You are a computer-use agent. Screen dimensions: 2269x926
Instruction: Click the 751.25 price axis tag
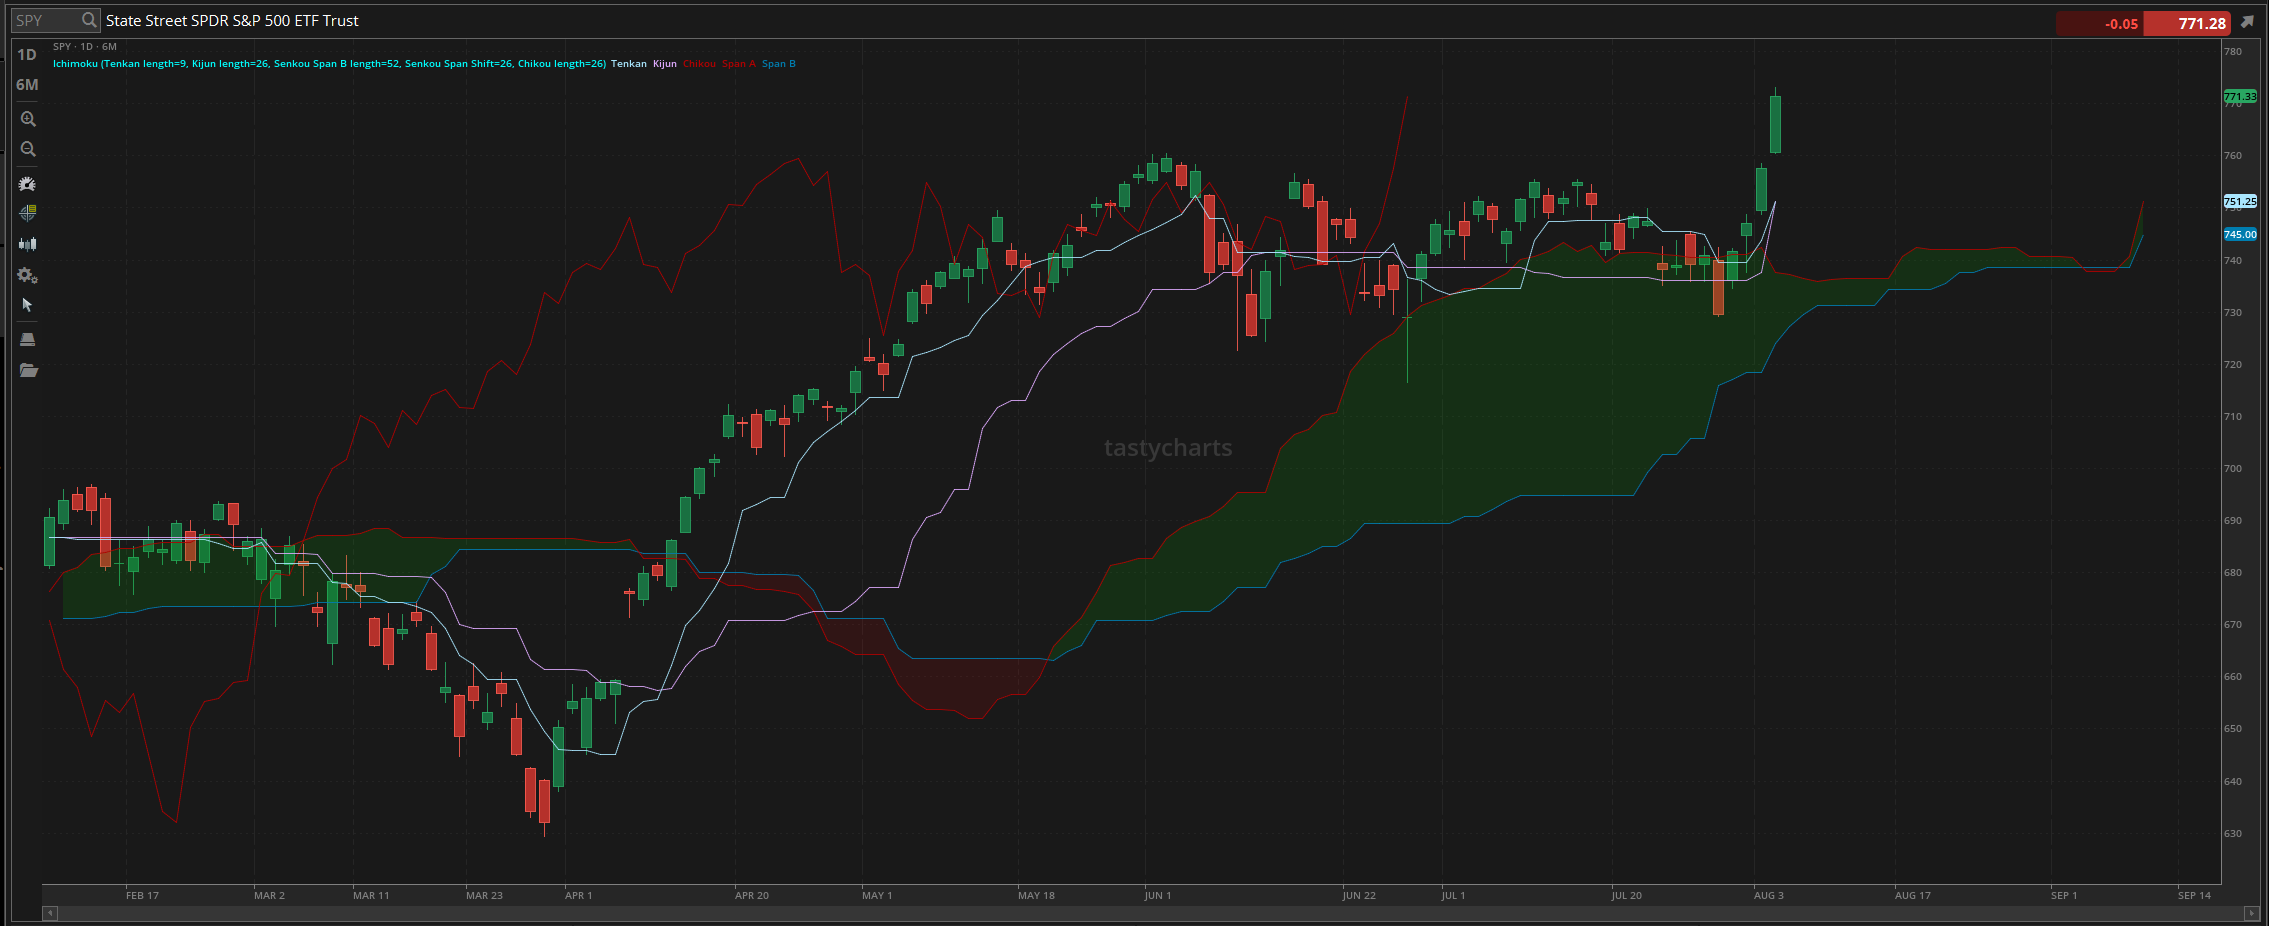2240,201
